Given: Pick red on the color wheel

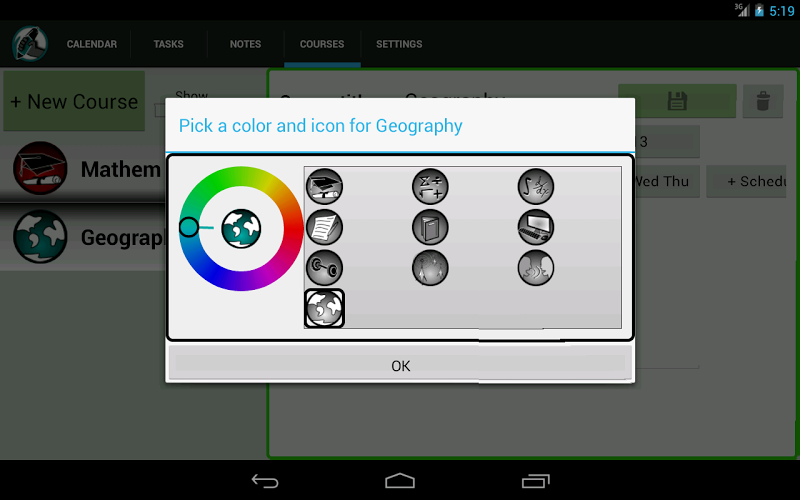Looking at the screenshot, I should point(293,230).
